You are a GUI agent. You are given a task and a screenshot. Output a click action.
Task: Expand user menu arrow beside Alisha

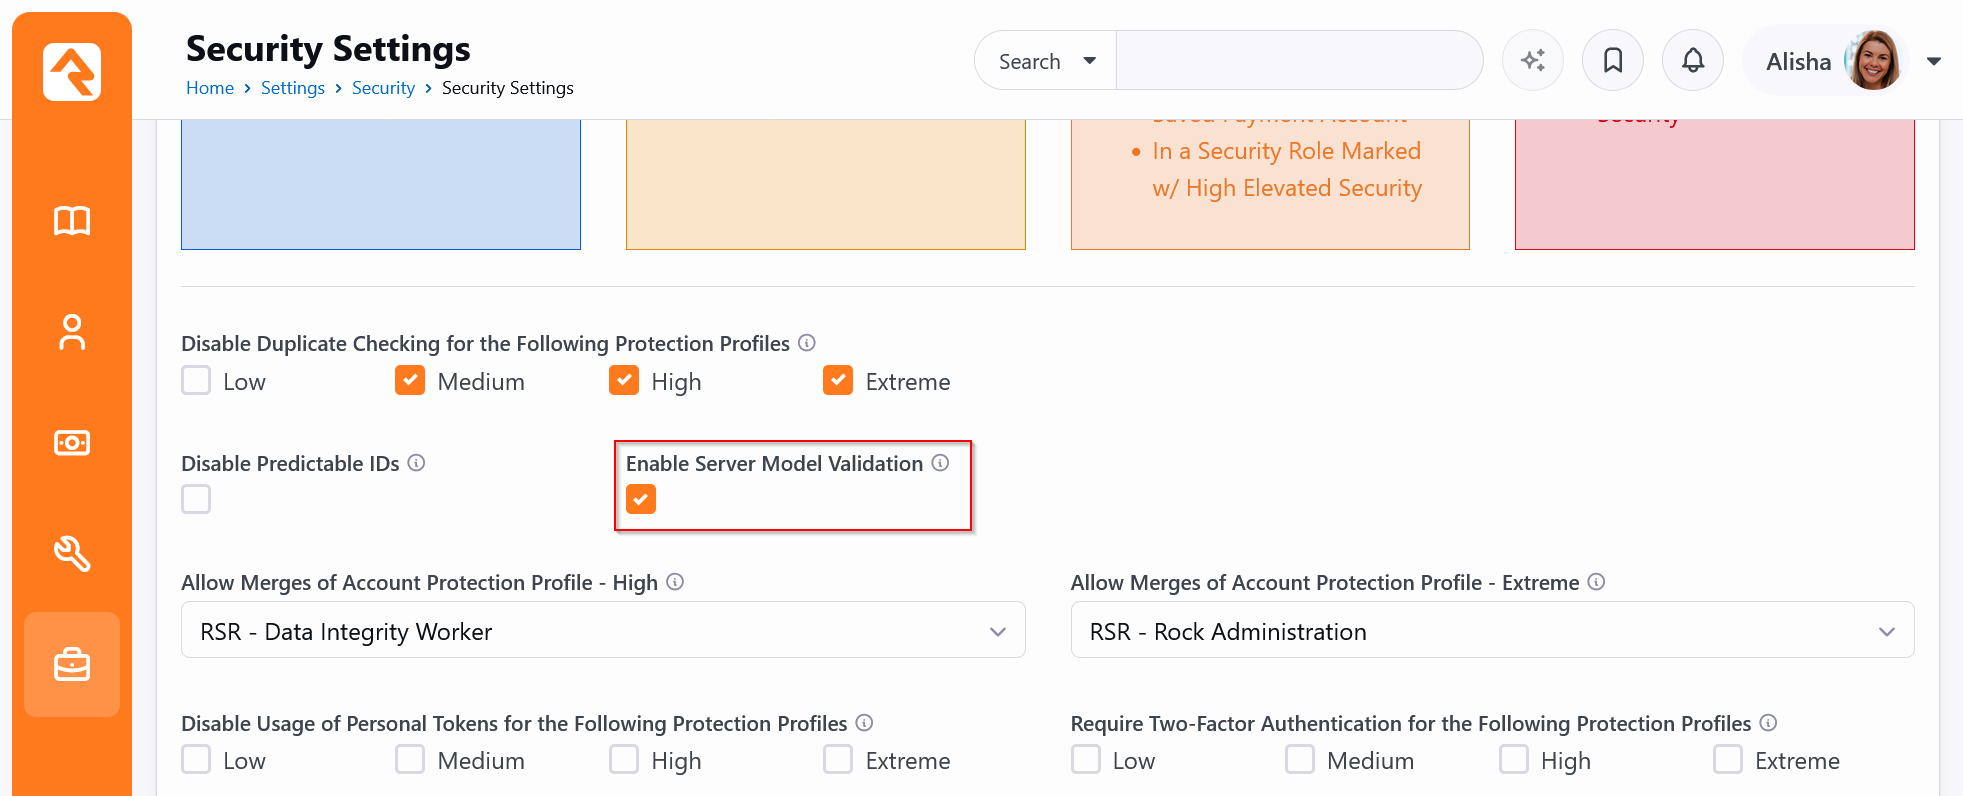click(1934, 61)
